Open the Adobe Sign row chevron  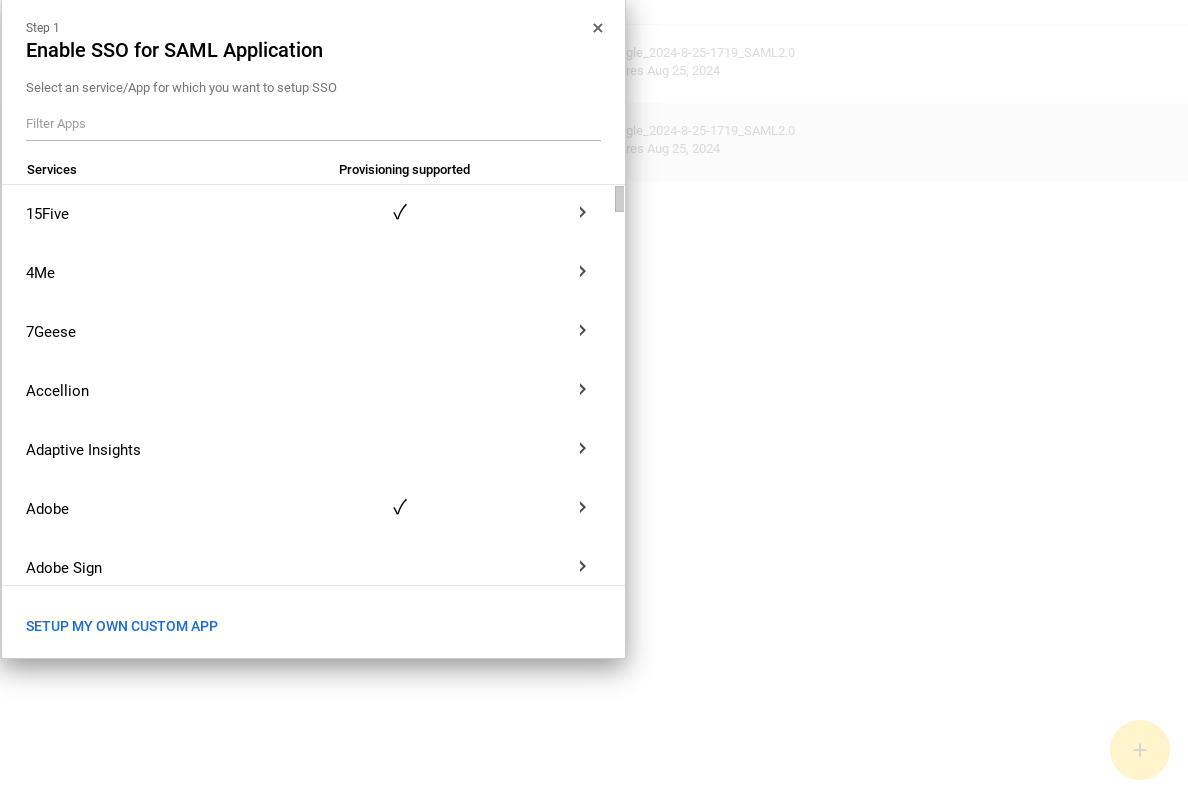583,567
